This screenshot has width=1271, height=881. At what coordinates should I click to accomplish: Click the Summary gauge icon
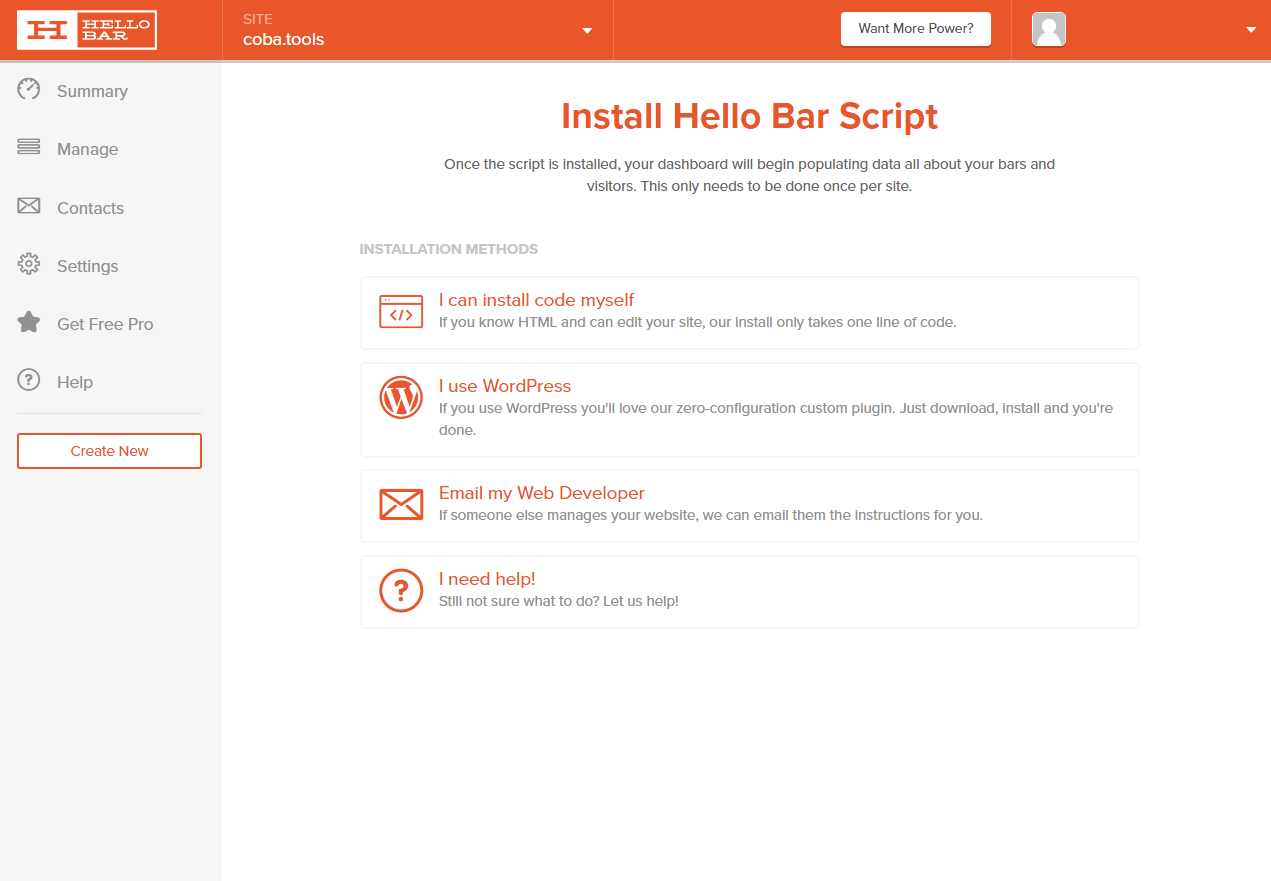pos(29,90)
